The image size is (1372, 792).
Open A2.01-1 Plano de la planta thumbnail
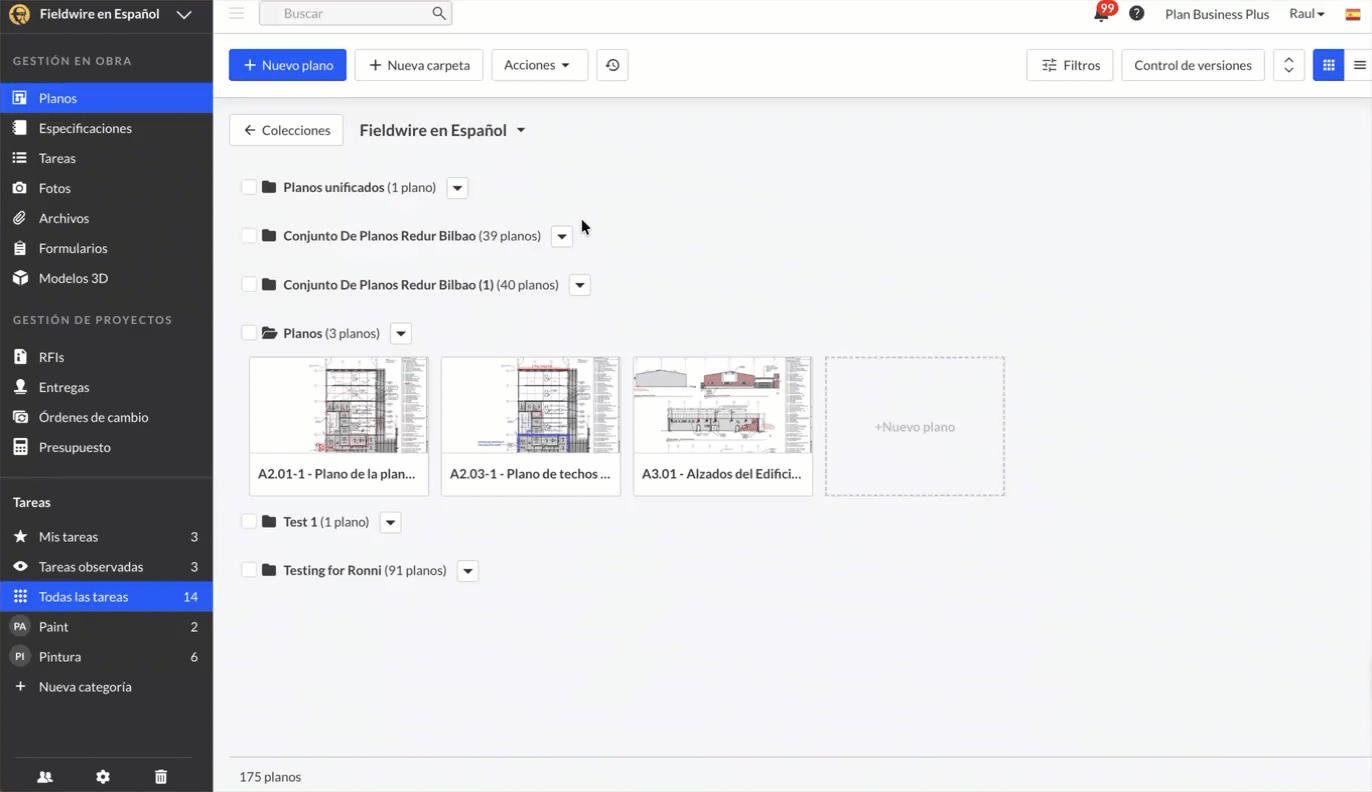[339, 426]
